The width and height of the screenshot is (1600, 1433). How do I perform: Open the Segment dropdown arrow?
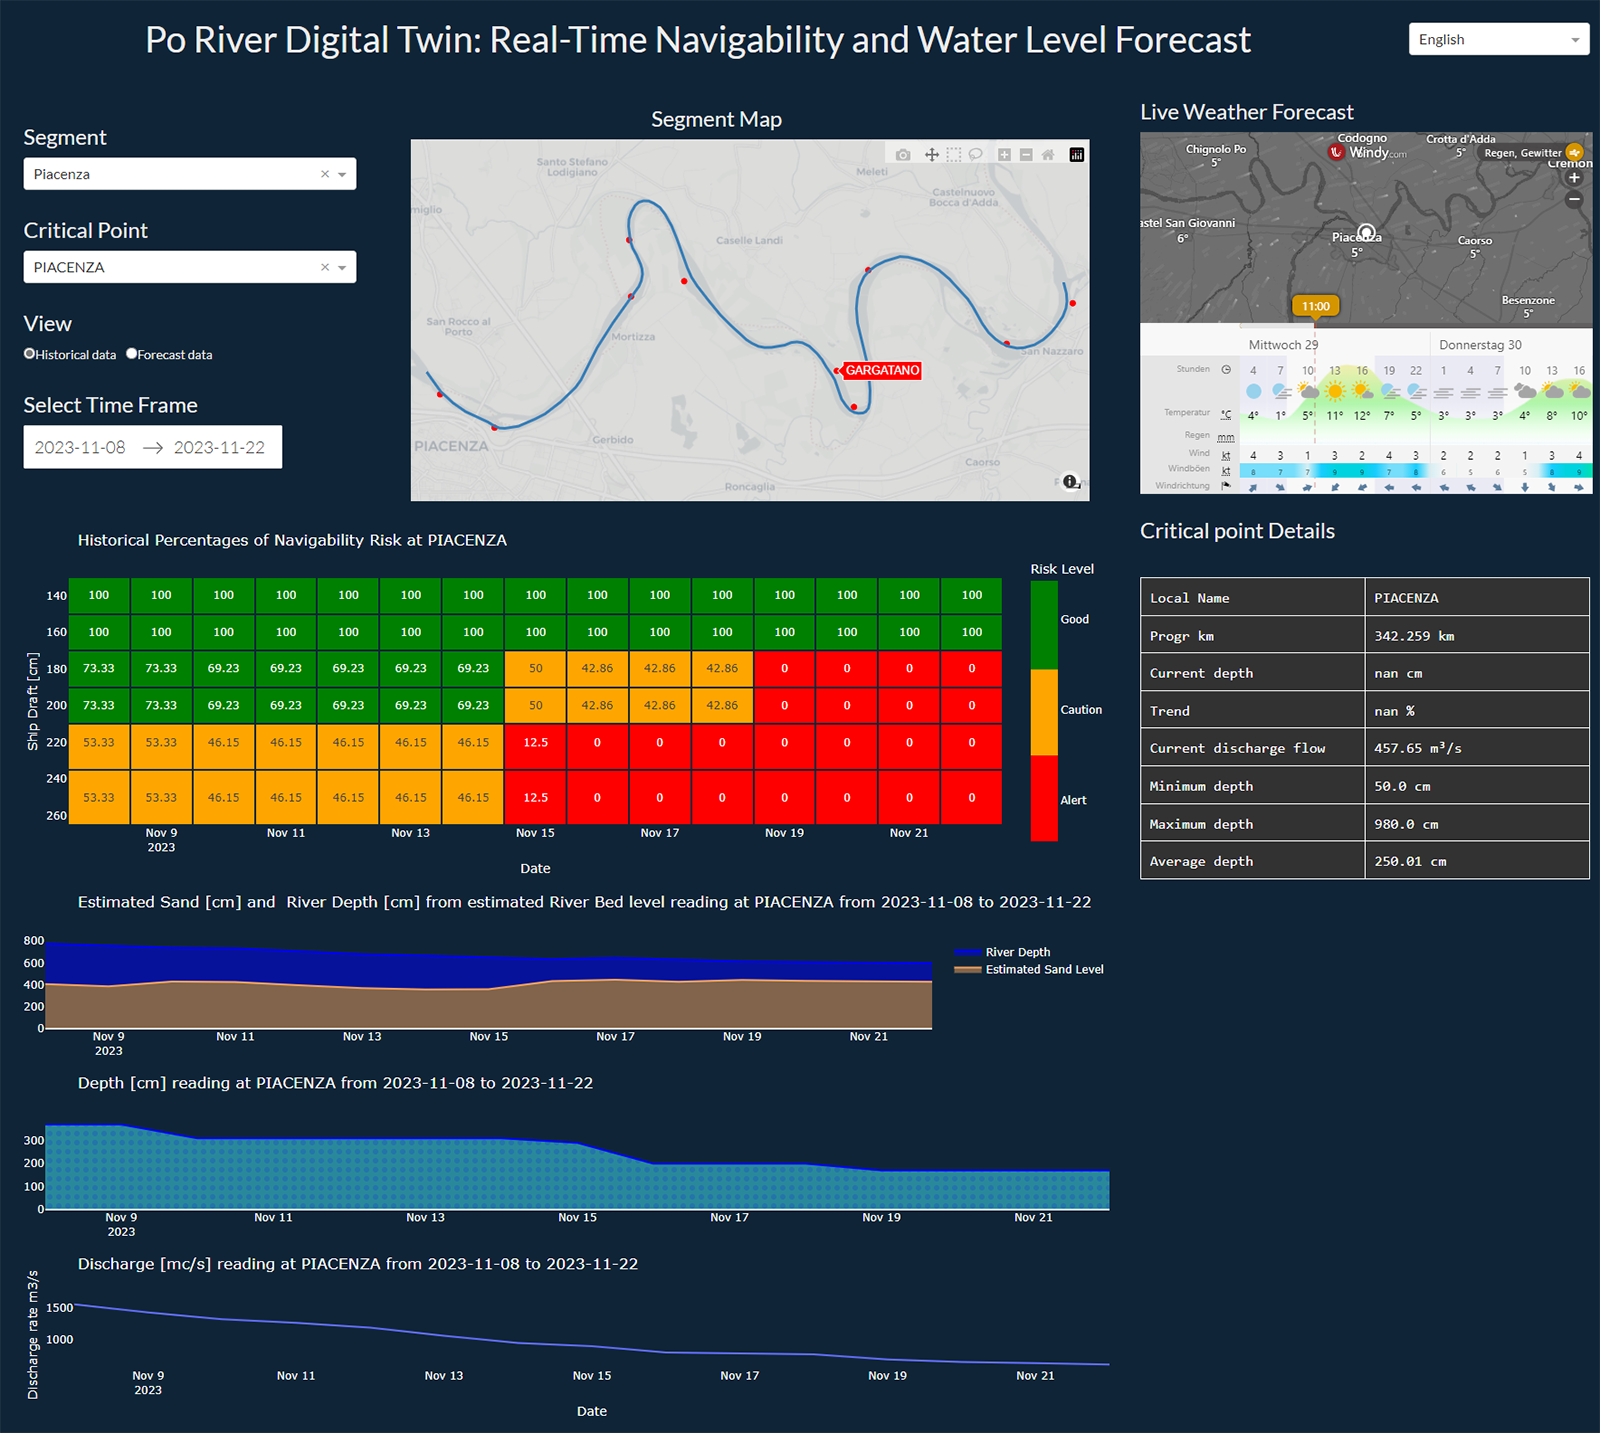[342, 174]
